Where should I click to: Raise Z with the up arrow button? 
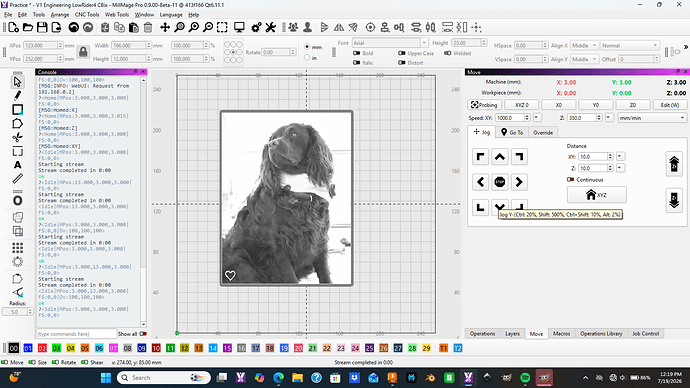(x=674, y=164)
